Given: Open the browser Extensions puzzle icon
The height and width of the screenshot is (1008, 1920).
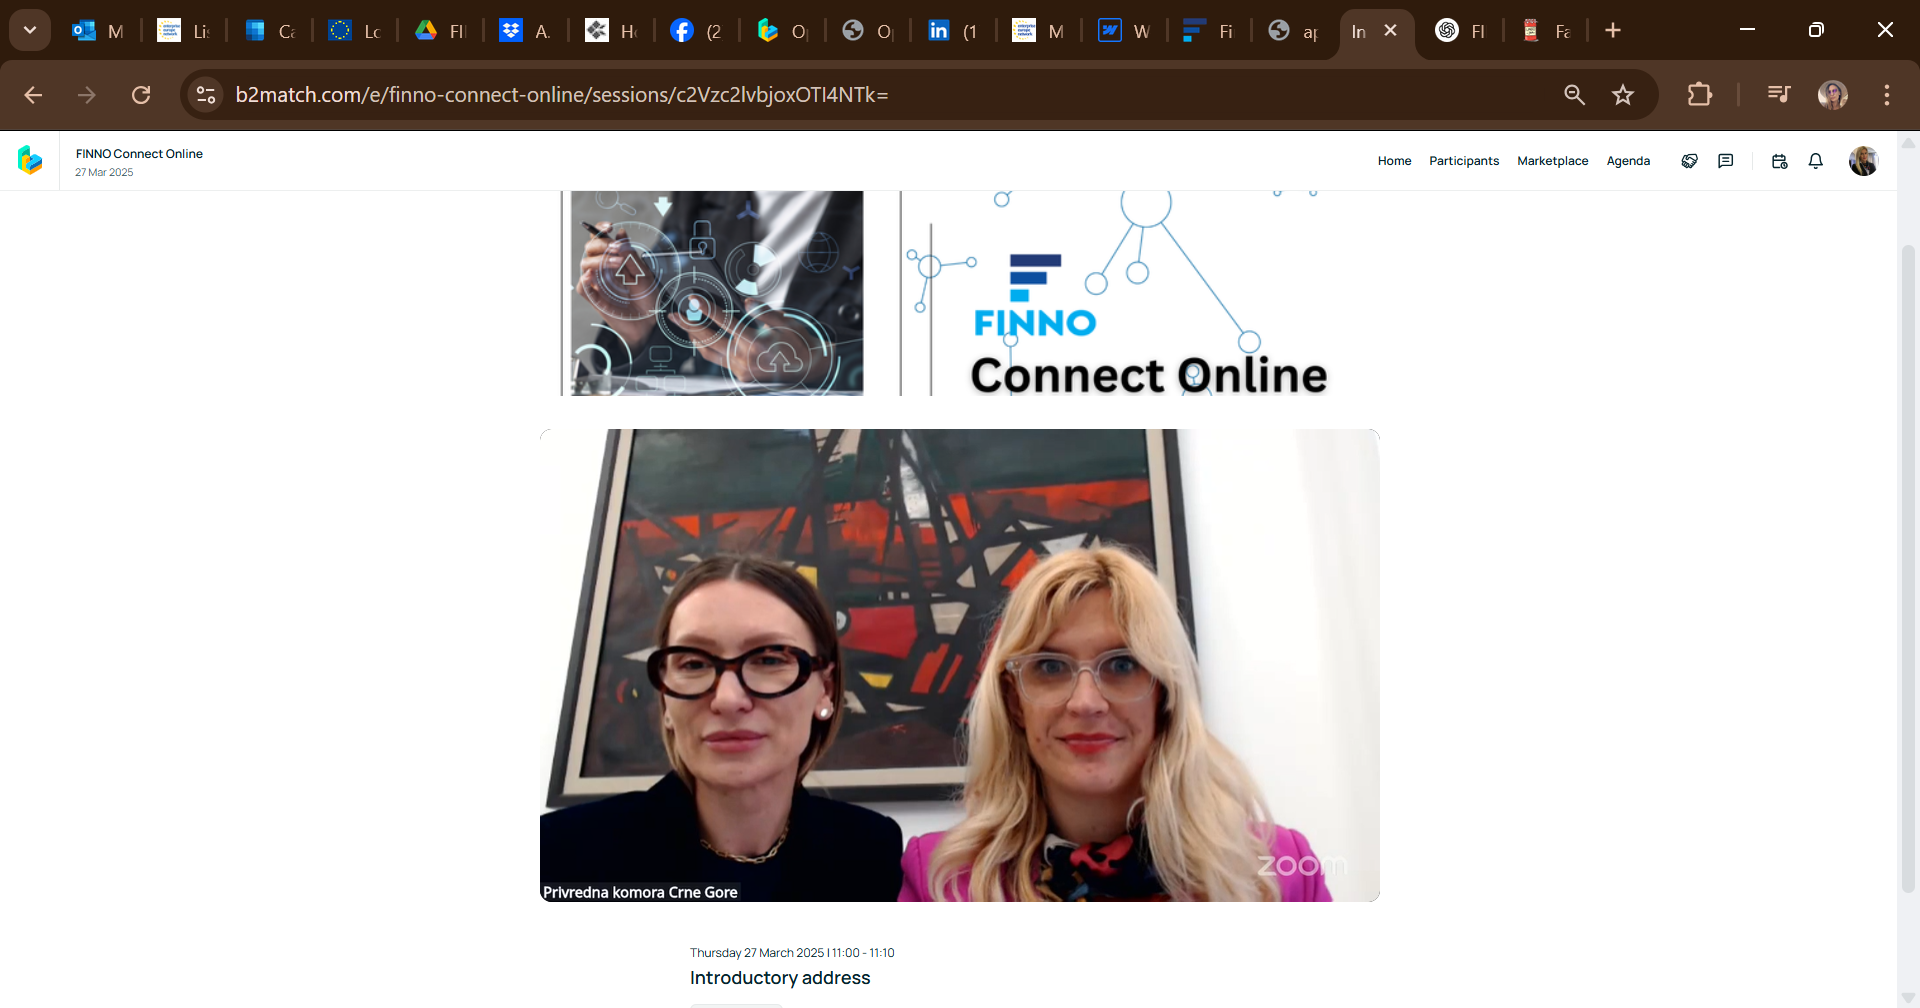Looking at the screenshot, I should click(1699, 95).
